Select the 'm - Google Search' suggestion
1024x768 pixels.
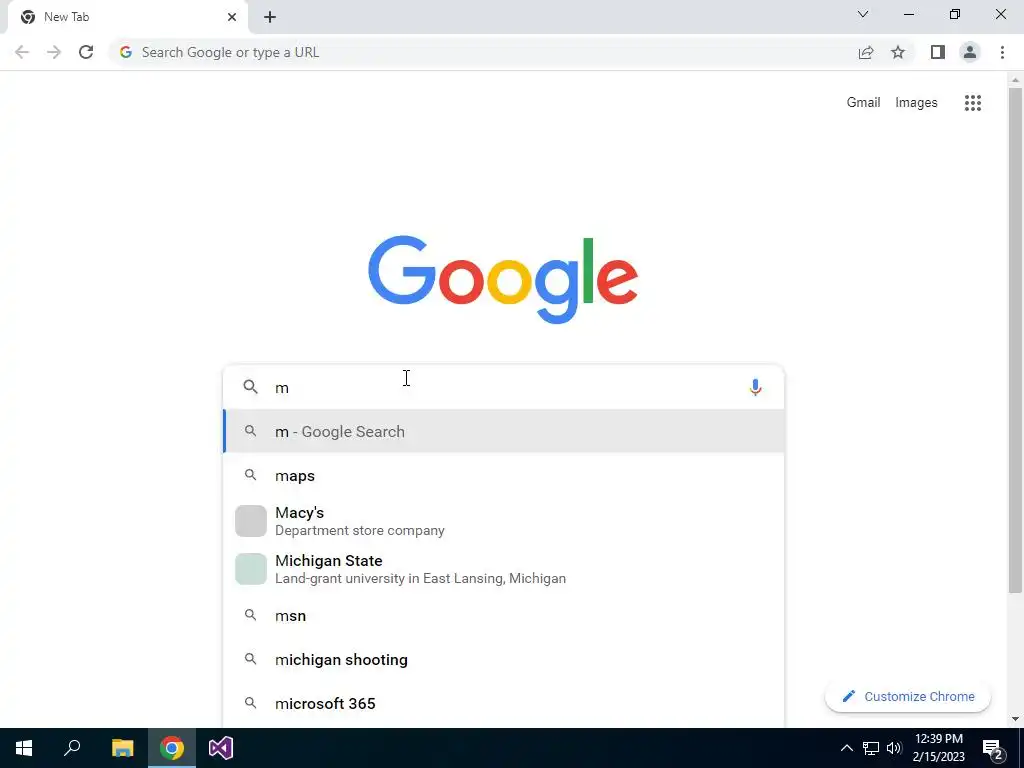click(503, 432)
